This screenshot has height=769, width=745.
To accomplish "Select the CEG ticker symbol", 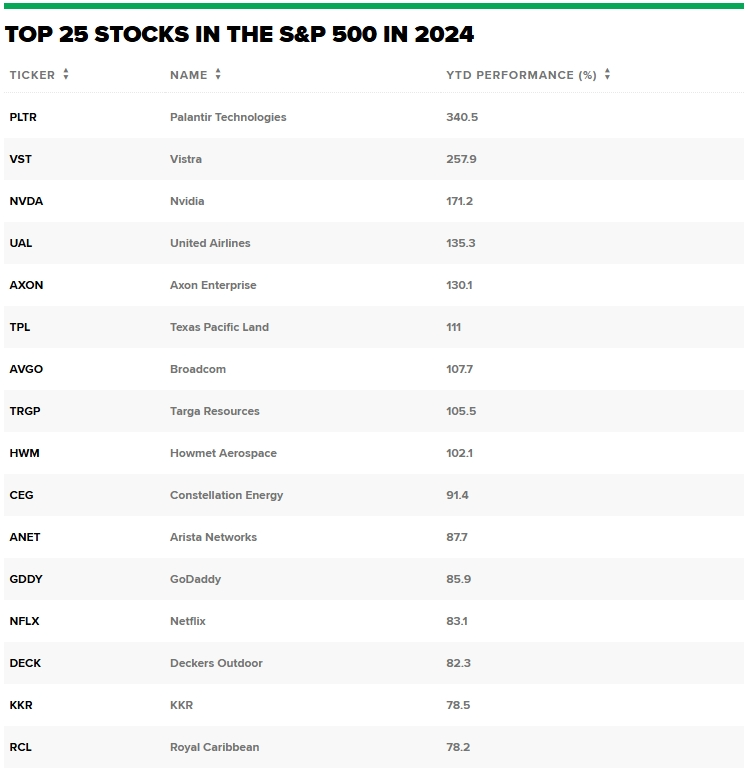I will click(x=22, y=495).
